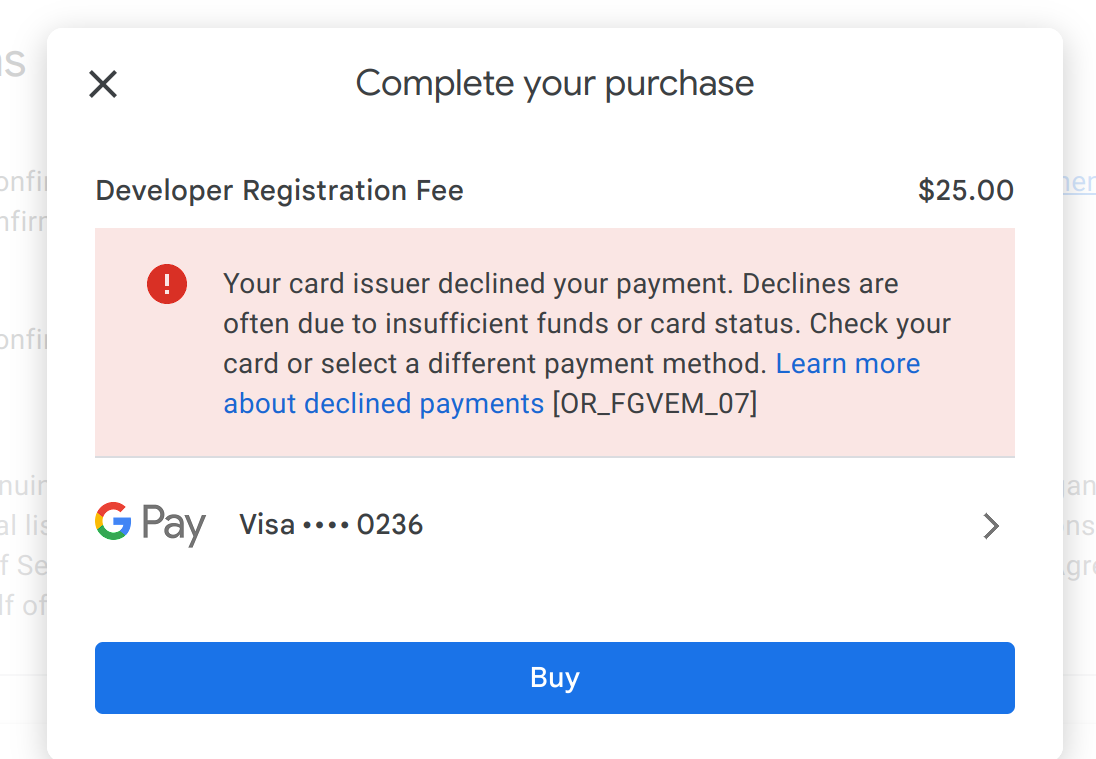Click the Pay wordmark beside the G
The height and width of the screenshot is (759, 1096).
click(x=173, y=525)
